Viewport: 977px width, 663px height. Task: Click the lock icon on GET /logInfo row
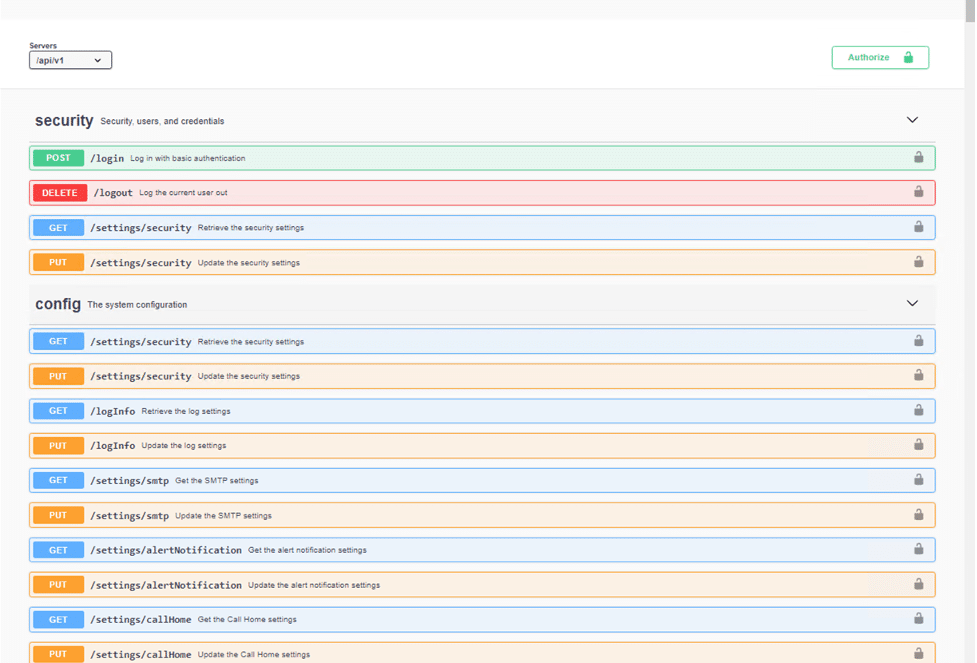918,409
